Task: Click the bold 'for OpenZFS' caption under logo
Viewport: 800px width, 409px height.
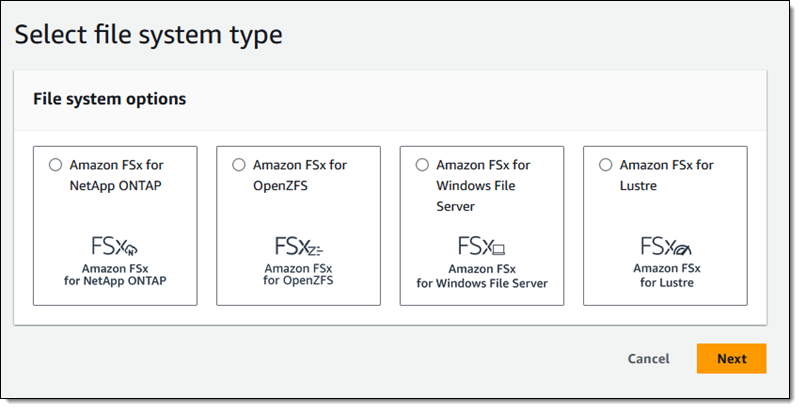Action: pyautogui.click(x=298, y=282)
